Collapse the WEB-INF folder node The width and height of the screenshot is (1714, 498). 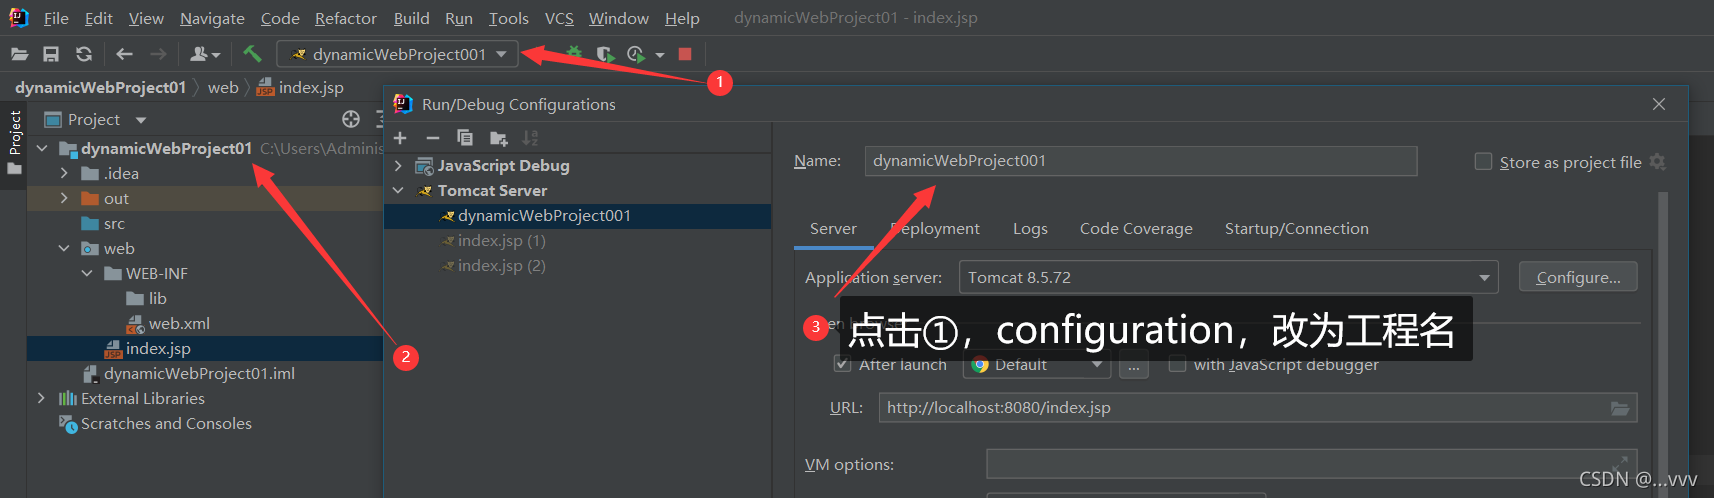tap(87, 273)
